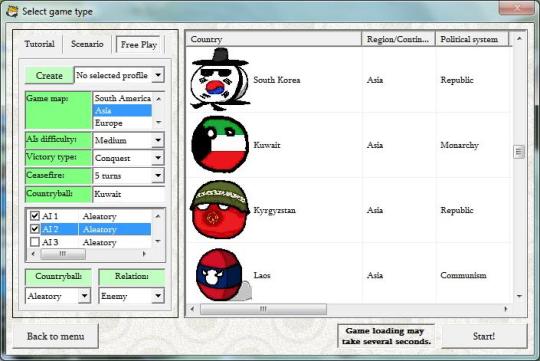
Task: Click country list scroll right arrow
Action: [506, 309]
